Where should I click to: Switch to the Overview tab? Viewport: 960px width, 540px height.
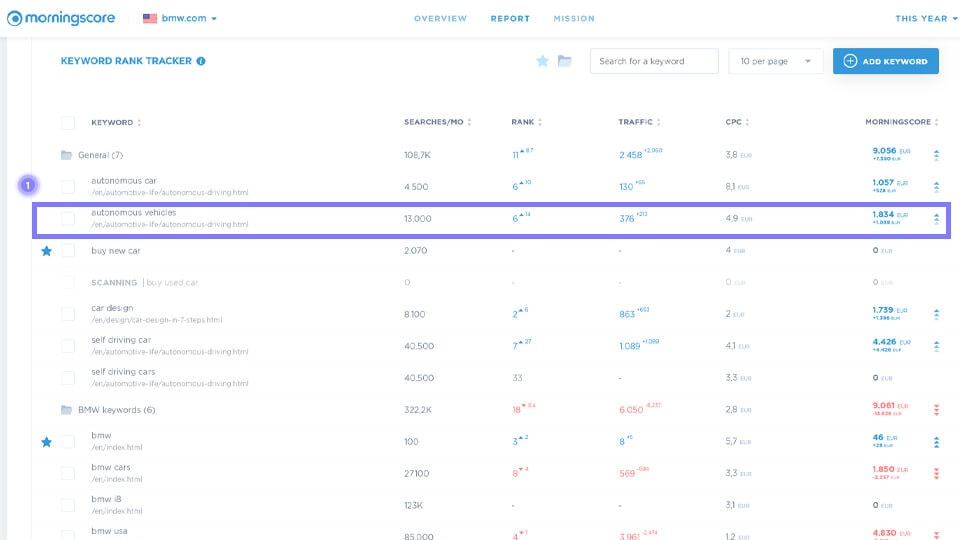440,18
